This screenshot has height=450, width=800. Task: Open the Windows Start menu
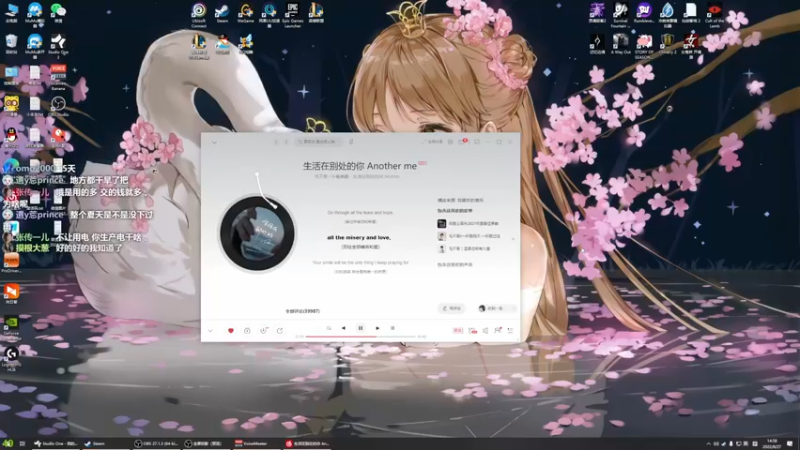(x=7, y=444)
